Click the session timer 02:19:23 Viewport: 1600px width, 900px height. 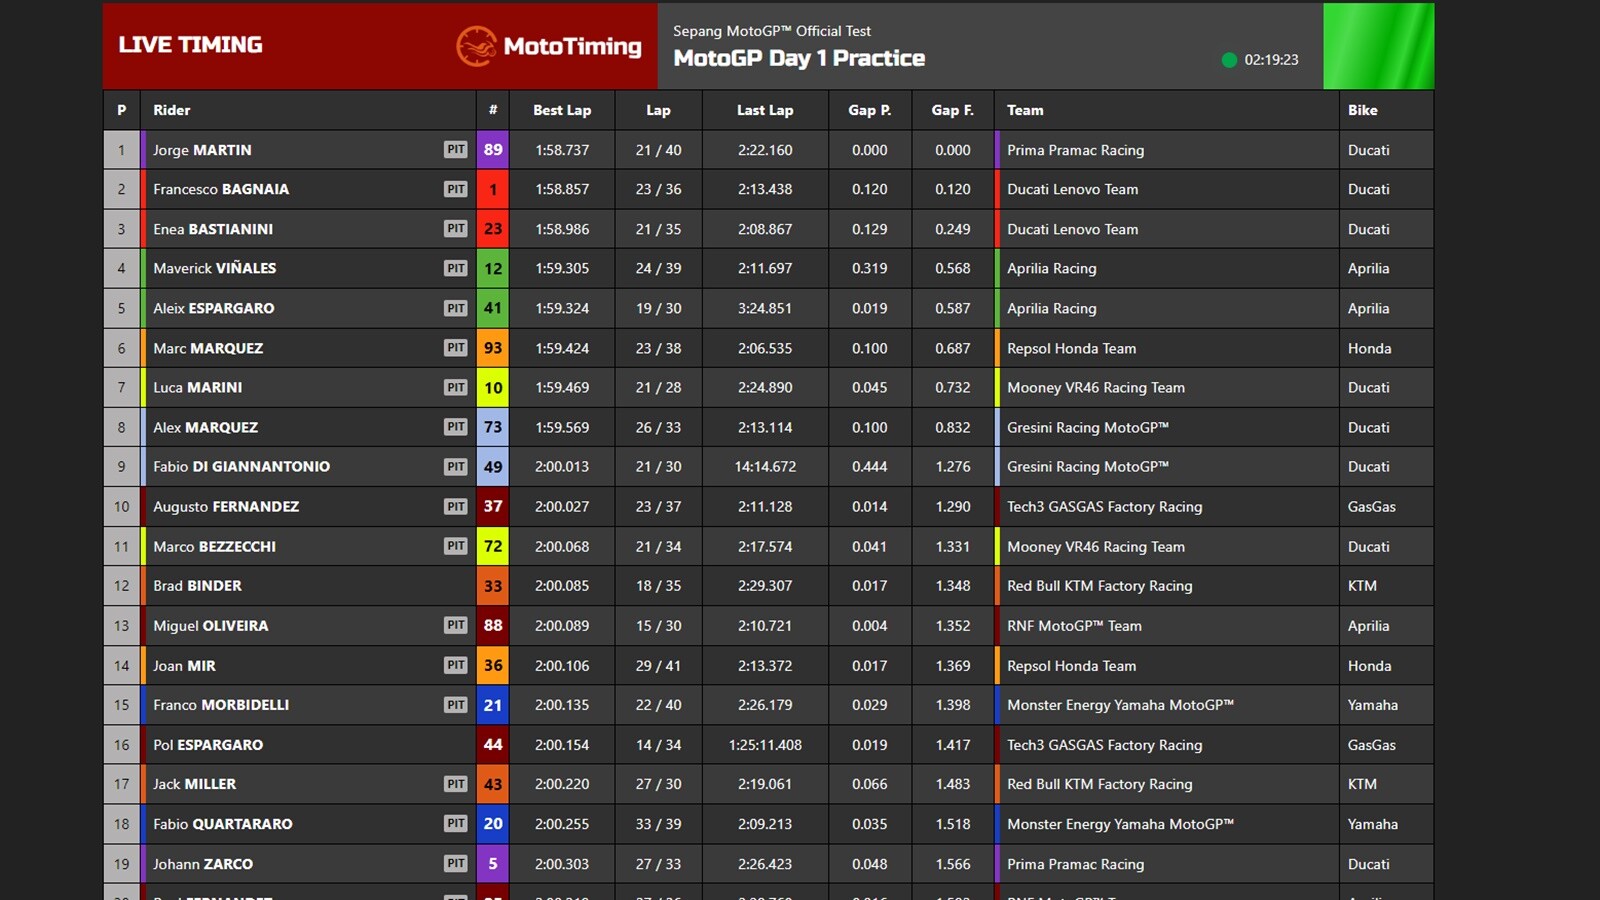pyautogui.click(x=1271, y=60)
